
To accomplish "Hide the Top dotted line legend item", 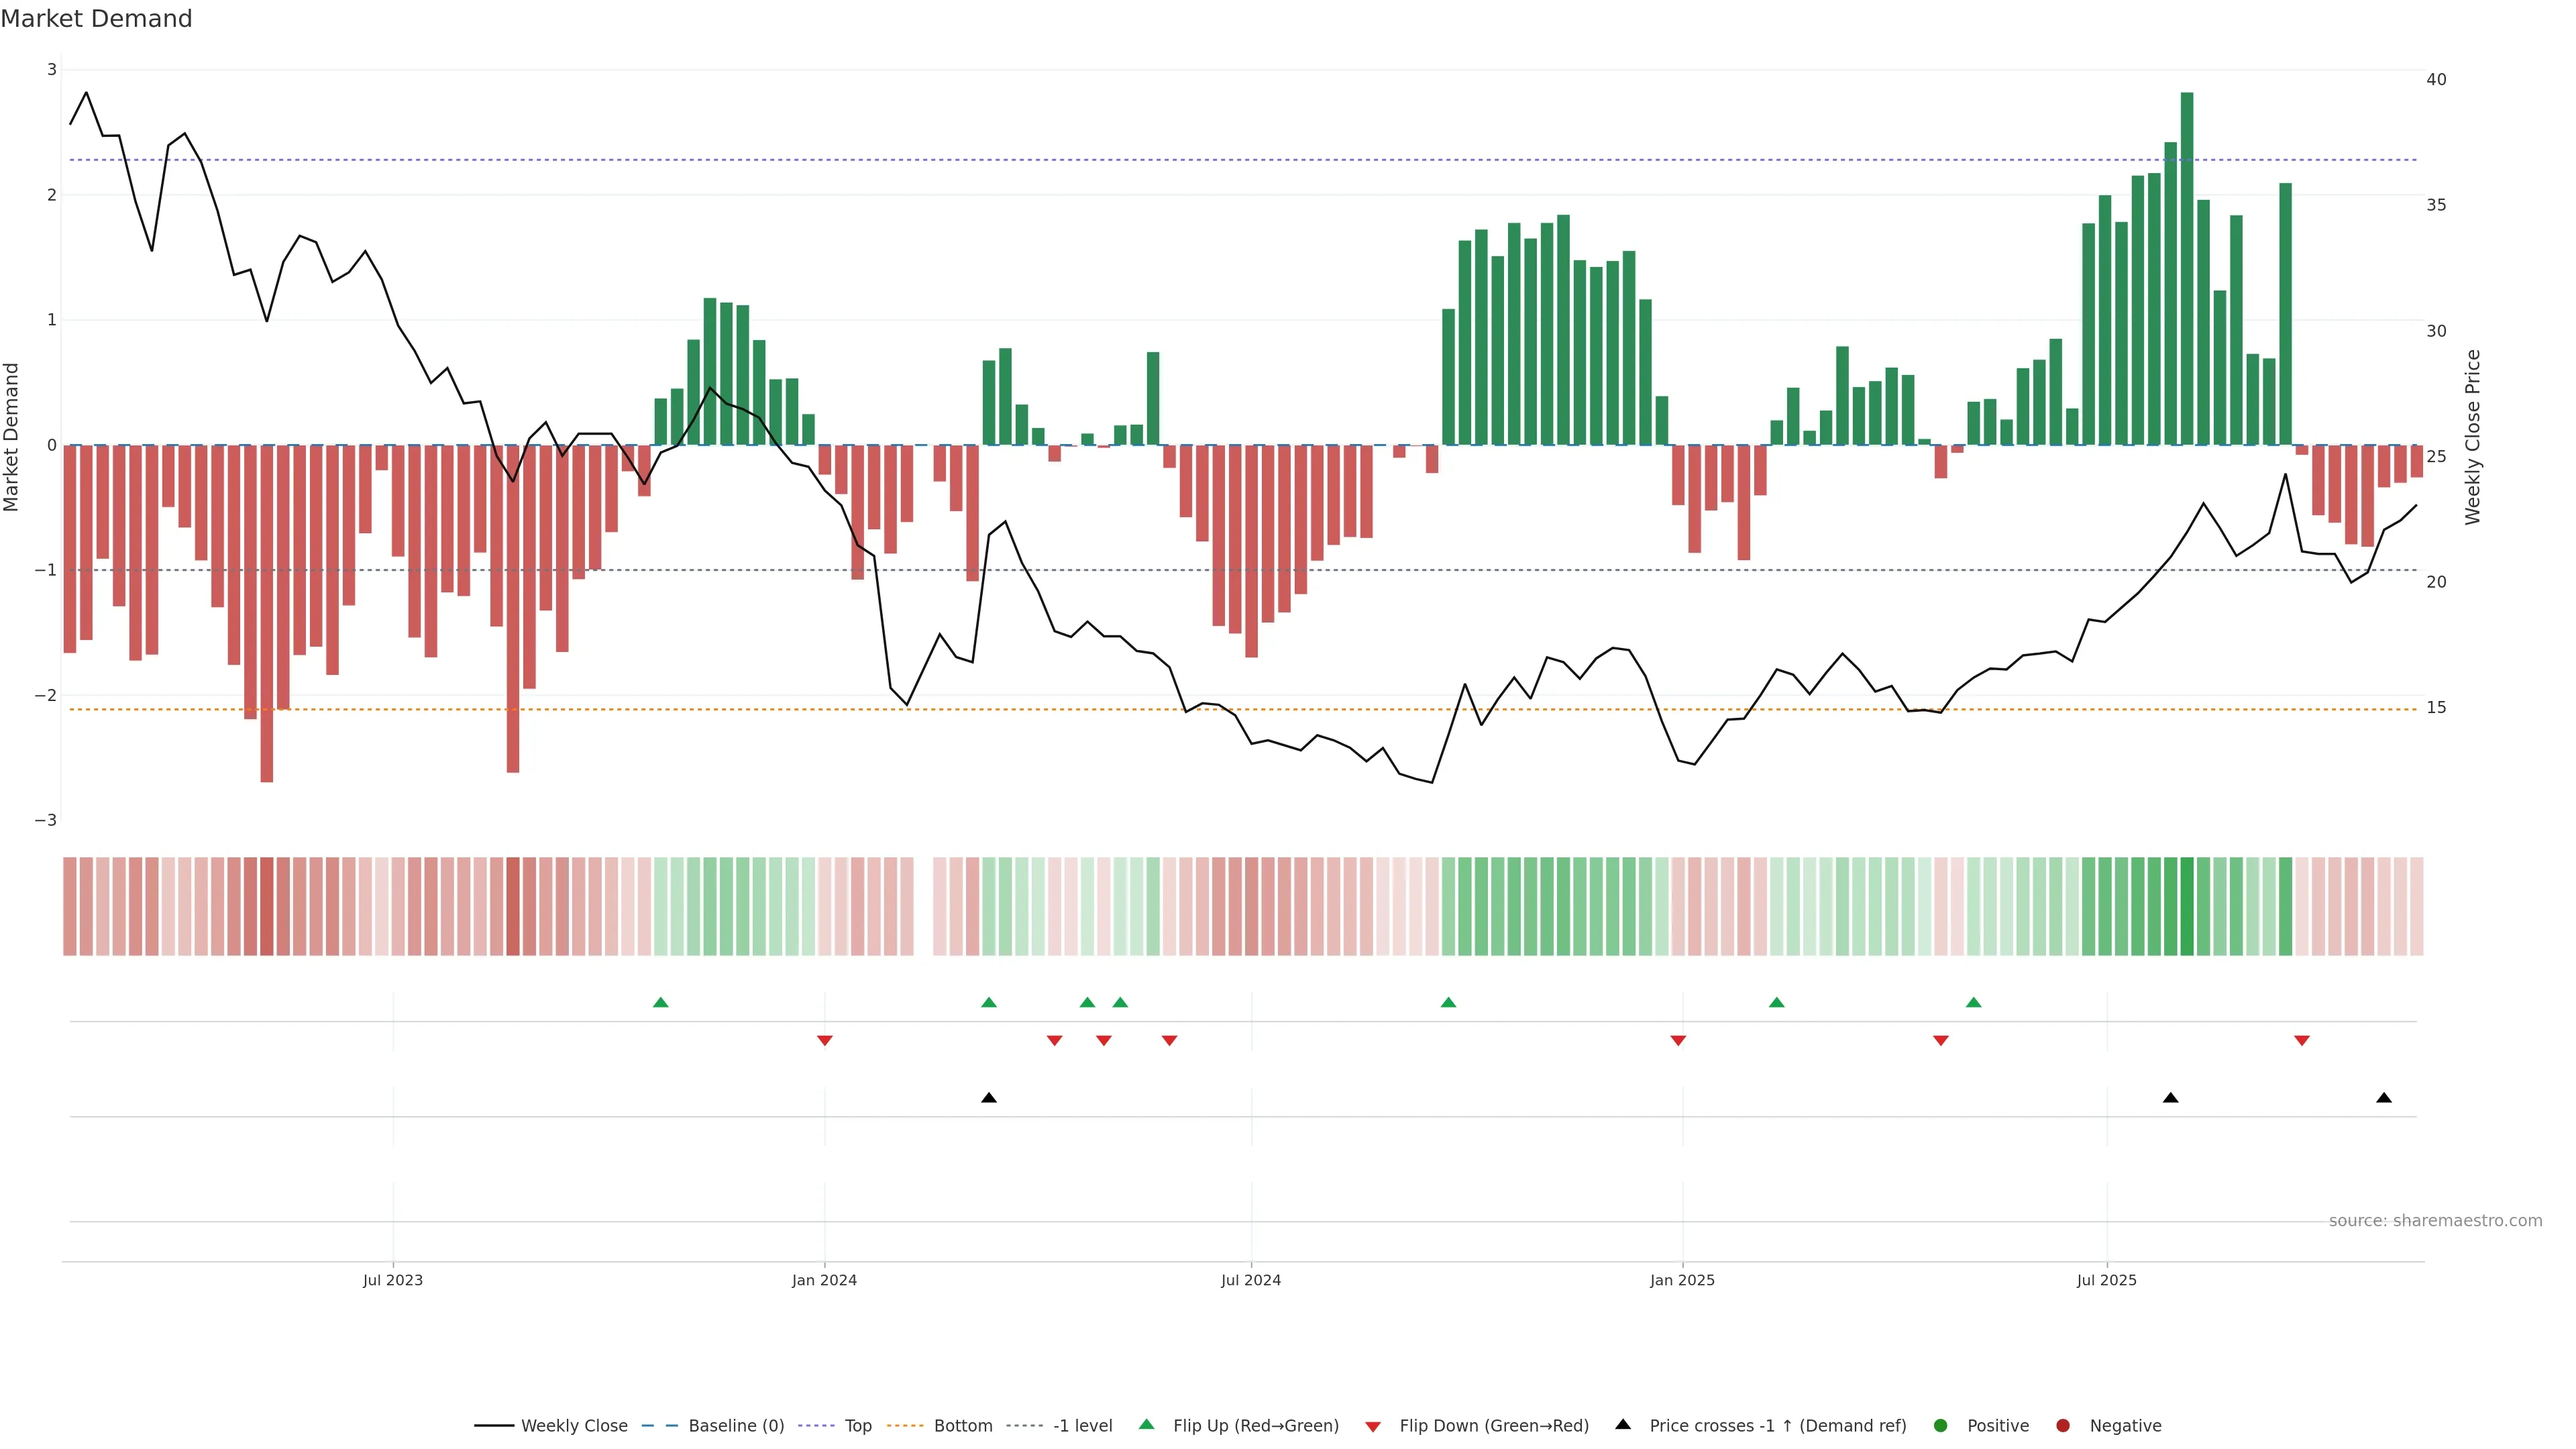I will tap(857, 1426).
